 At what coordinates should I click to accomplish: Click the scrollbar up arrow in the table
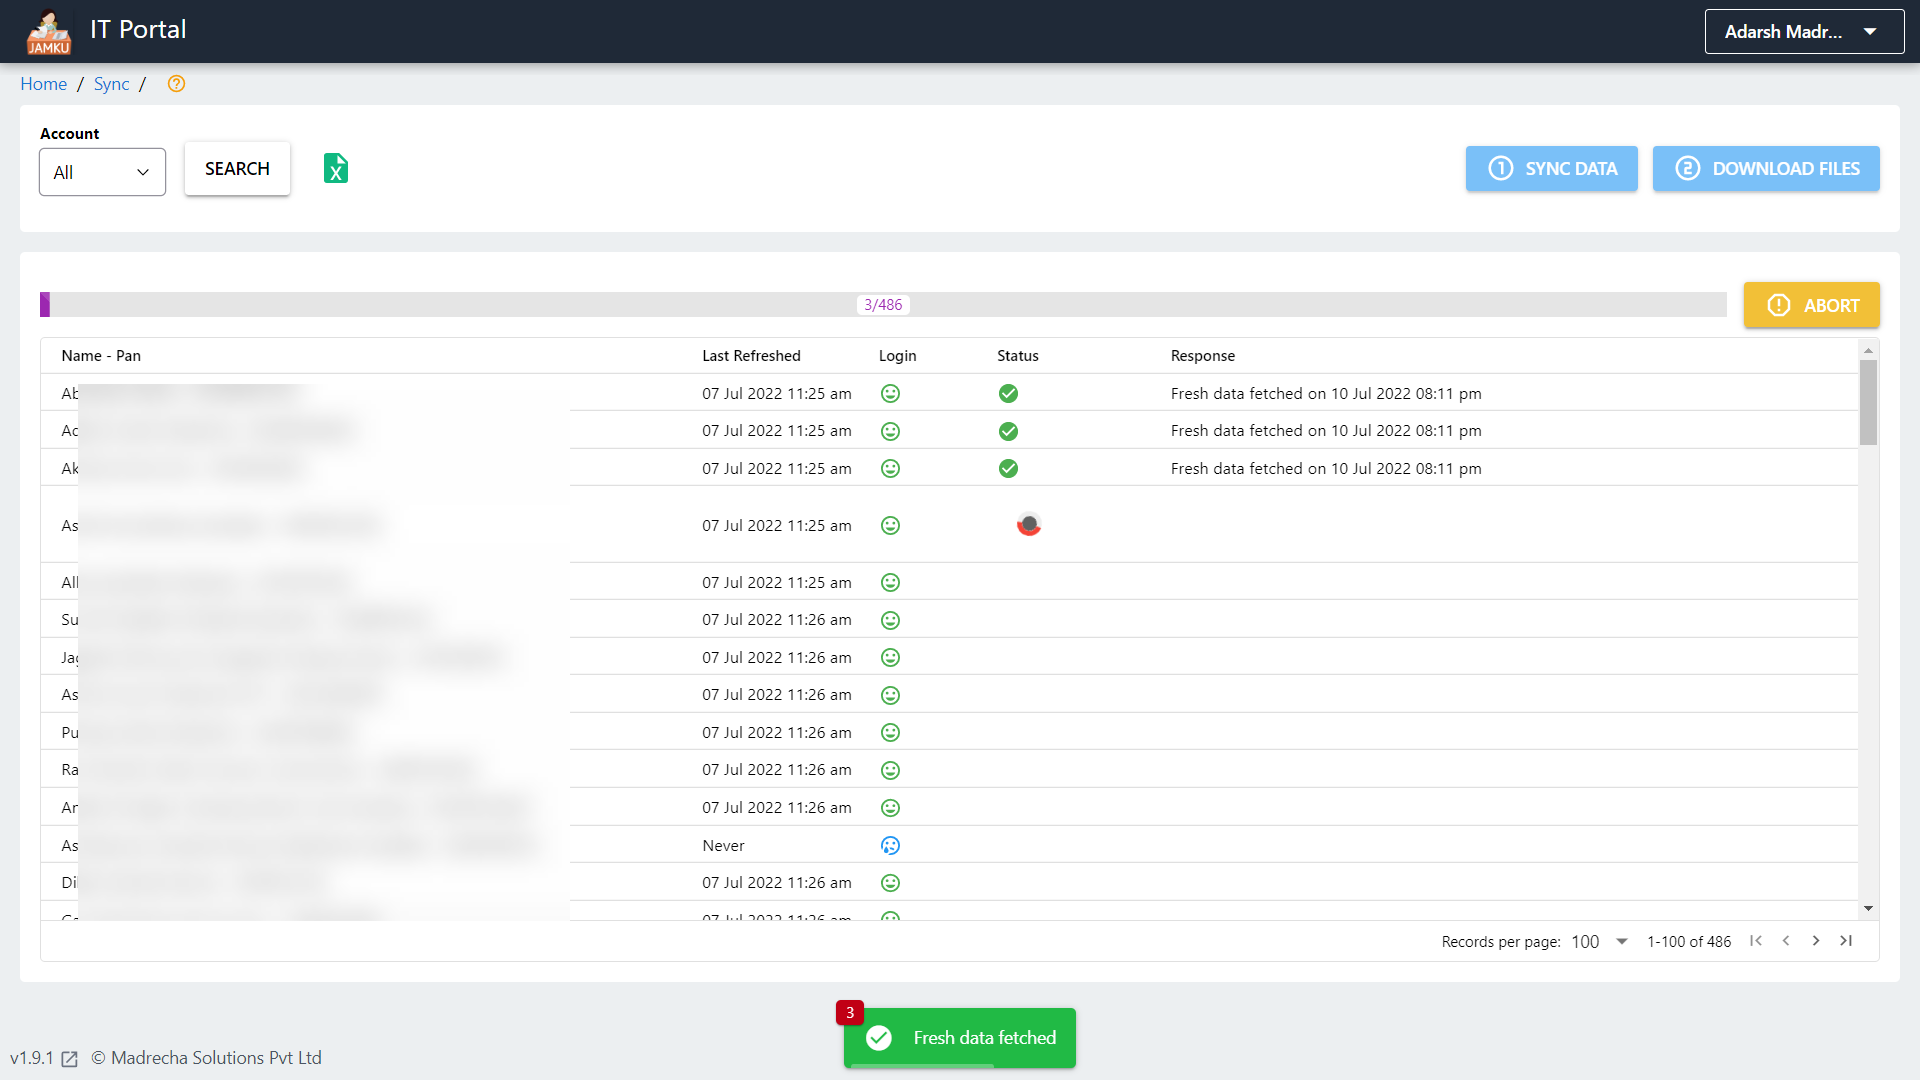[x=1868, y=350]
